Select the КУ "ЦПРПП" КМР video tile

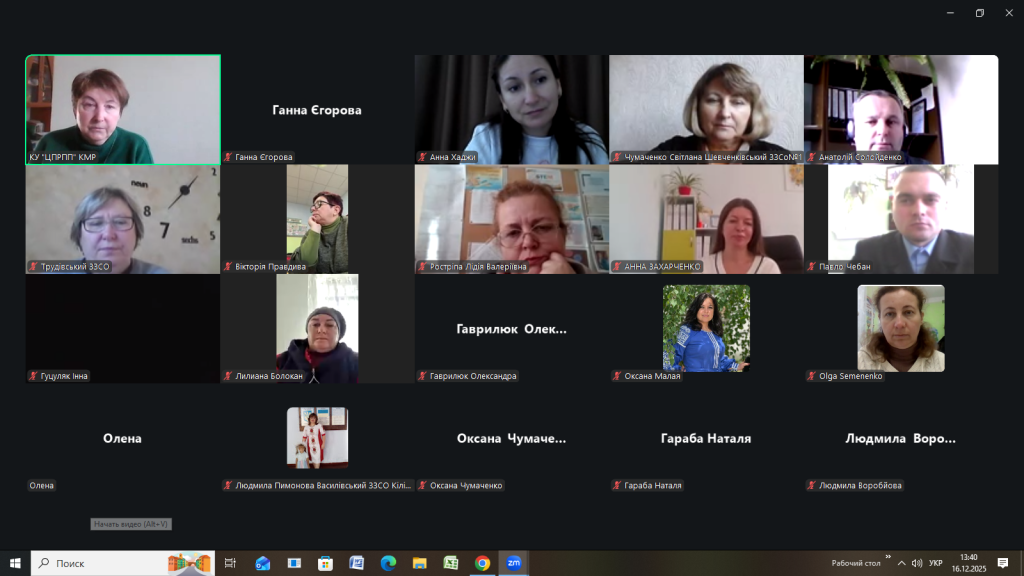pos(123,109)
